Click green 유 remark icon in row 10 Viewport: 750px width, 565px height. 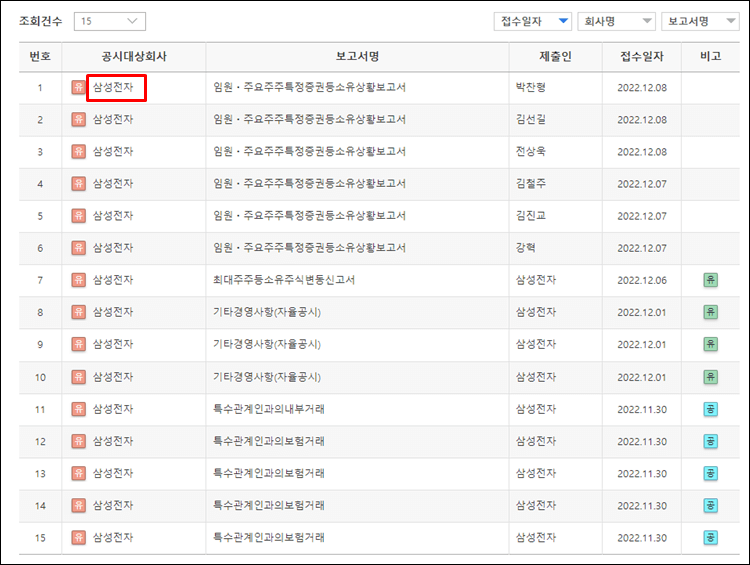pos(710,377)
